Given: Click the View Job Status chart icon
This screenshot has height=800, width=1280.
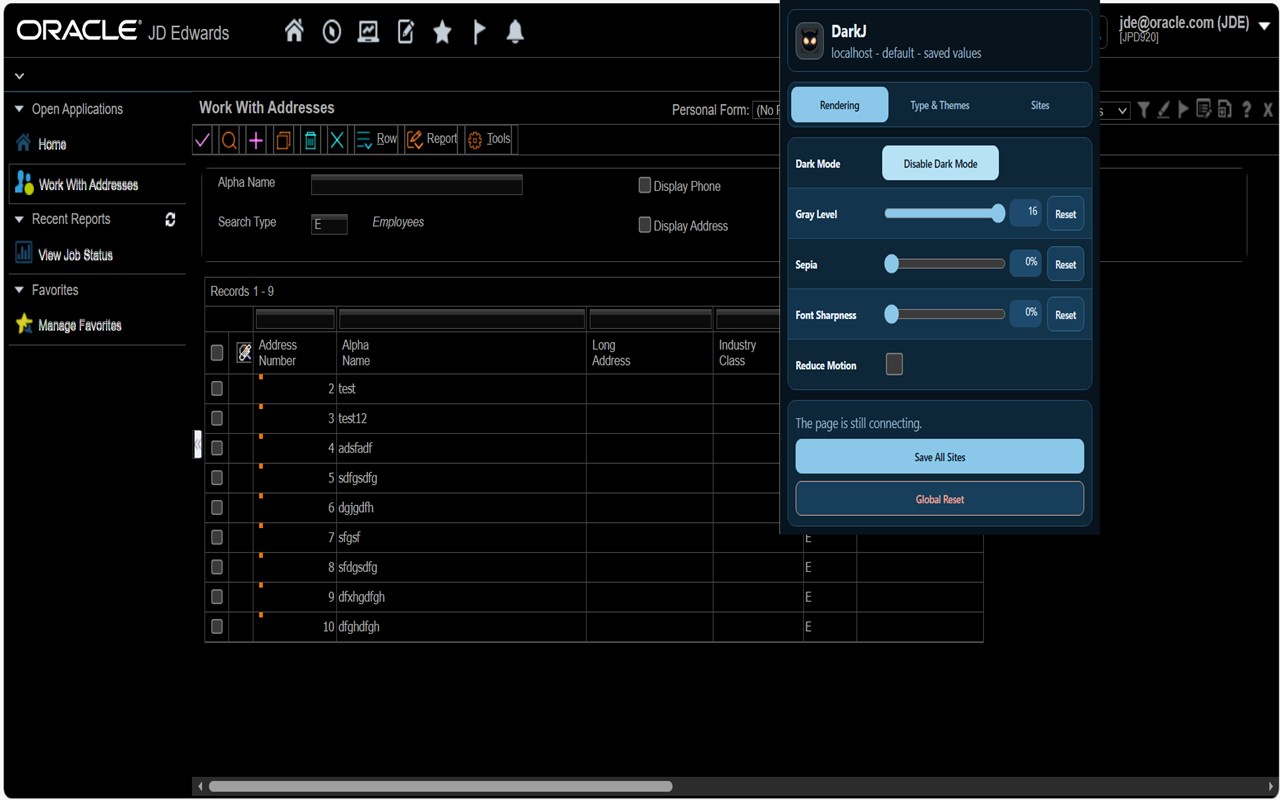Looking at the screenshot, I should [23, 254].
